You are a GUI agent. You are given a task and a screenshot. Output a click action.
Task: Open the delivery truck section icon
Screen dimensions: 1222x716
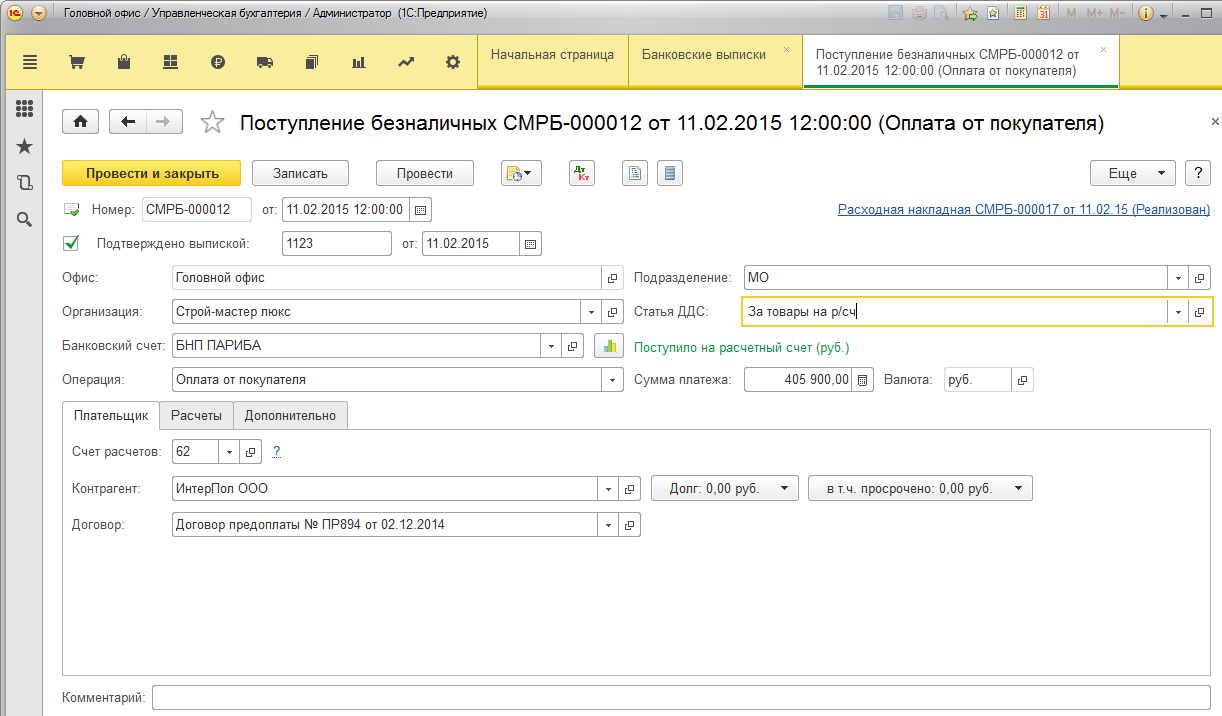(265, 62)
